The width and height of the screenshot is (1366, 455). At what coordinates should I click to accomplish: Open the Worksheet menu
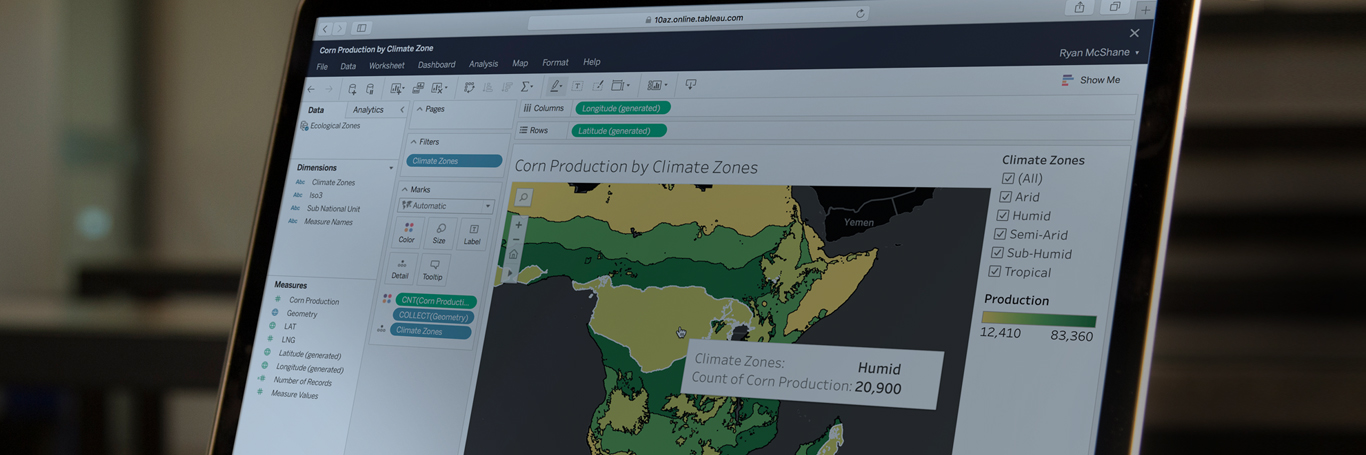(x=386, y=66)
